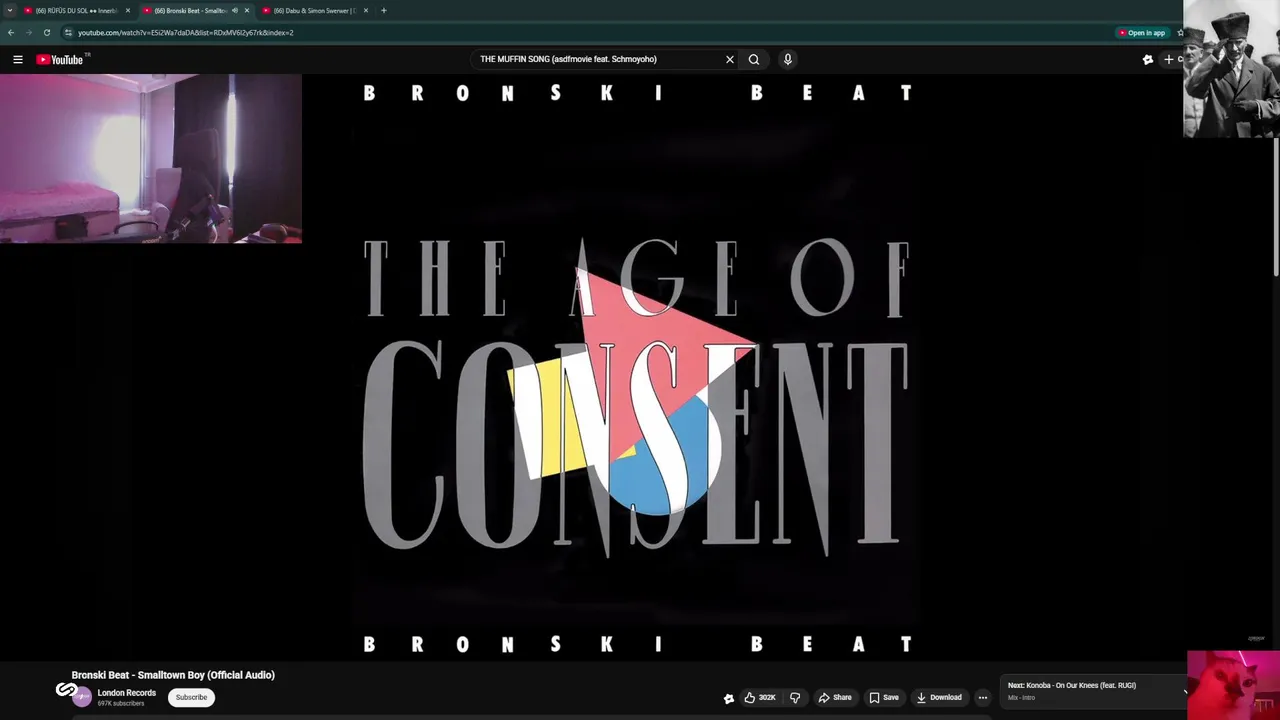
Task: Click the video title Smalltown Boy
Action: tap(173, 675)
